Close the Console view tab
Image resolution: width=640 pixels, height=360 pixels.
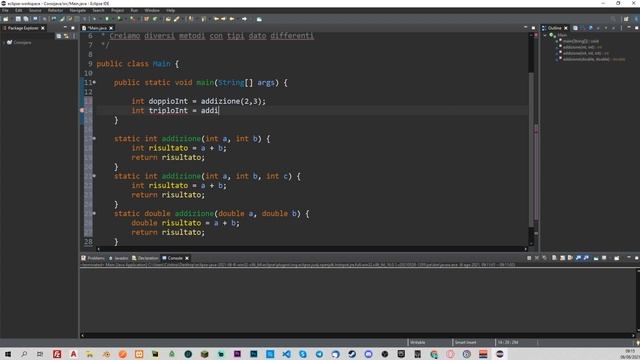187,258
